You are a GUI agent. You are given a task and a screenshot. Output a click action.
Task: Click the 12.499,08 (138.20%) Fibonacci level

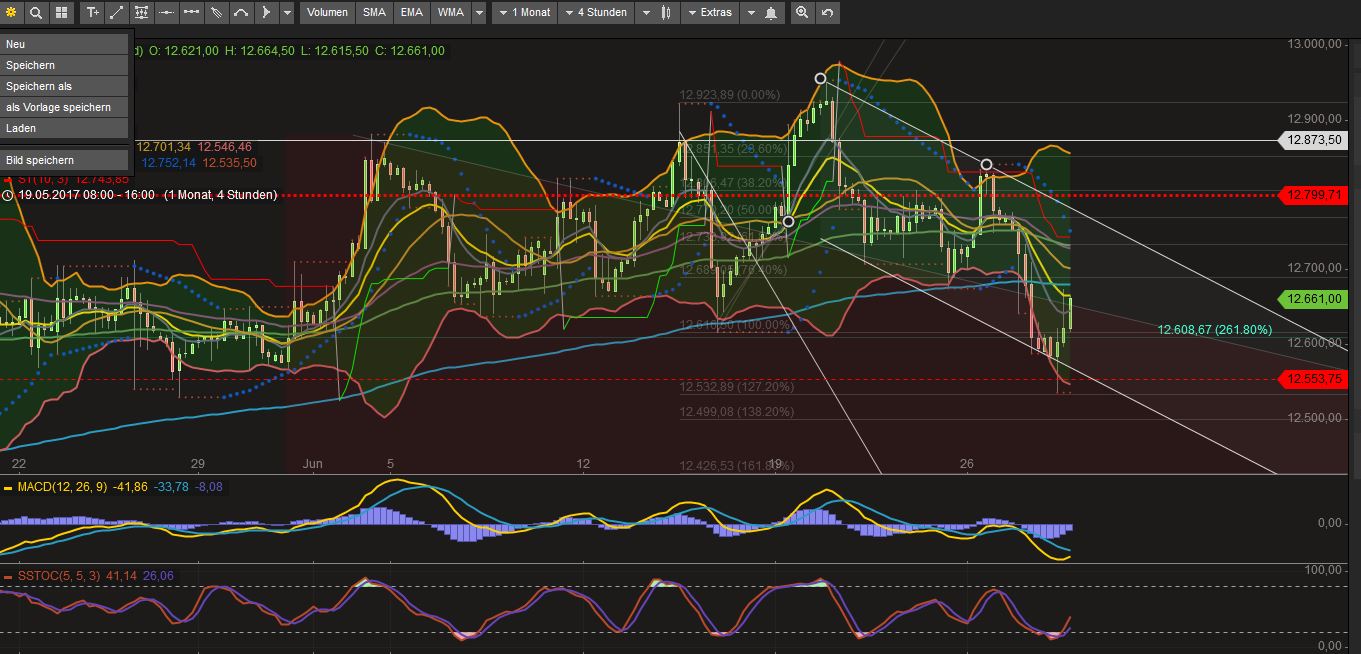click(737, 411)
